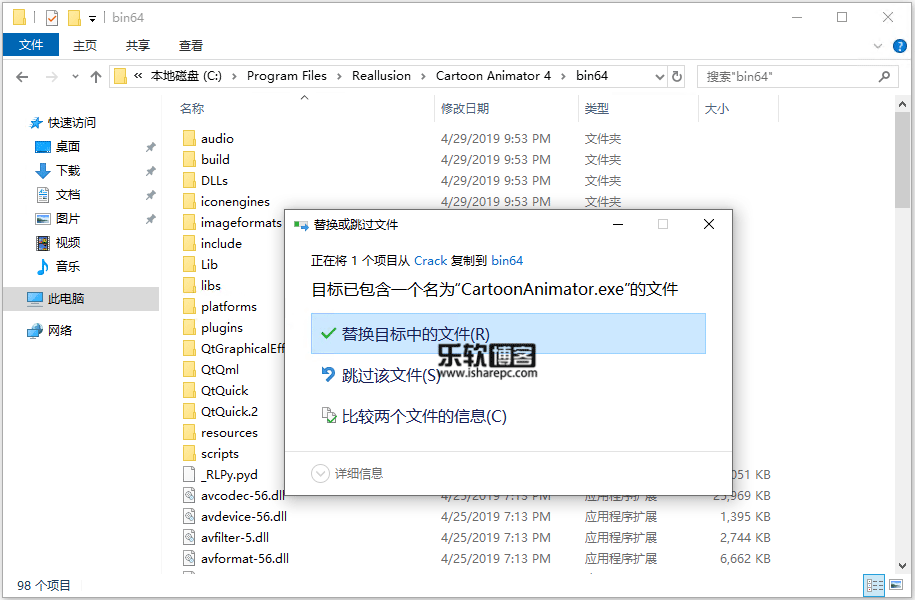Select 网络 in the navigation pane
This screenshot has width=915, height=600.
(x=60, y=331)
